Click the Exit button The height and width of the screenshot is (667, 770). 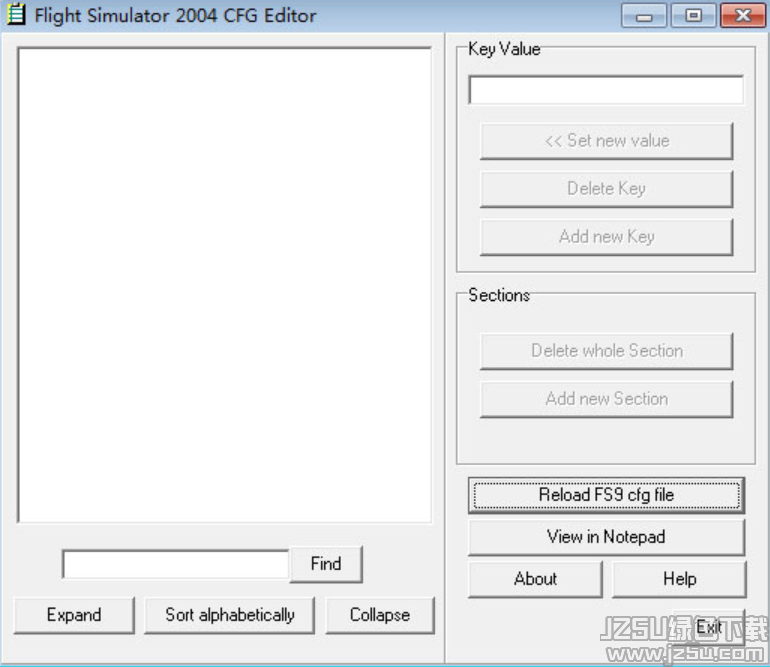coord(709,627)
